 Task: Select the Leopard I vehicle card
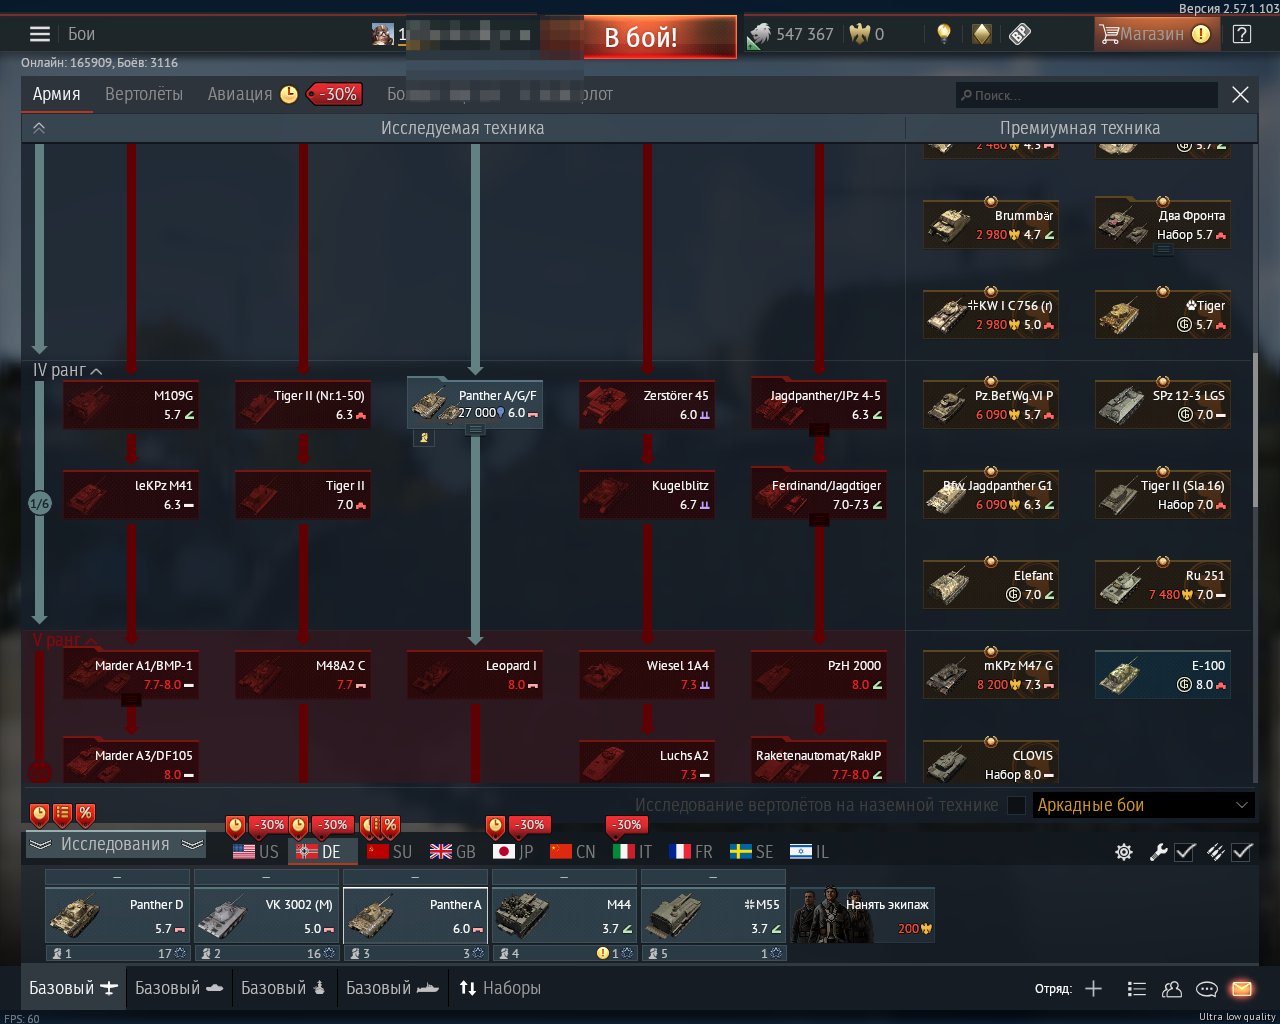pos(475,675)
